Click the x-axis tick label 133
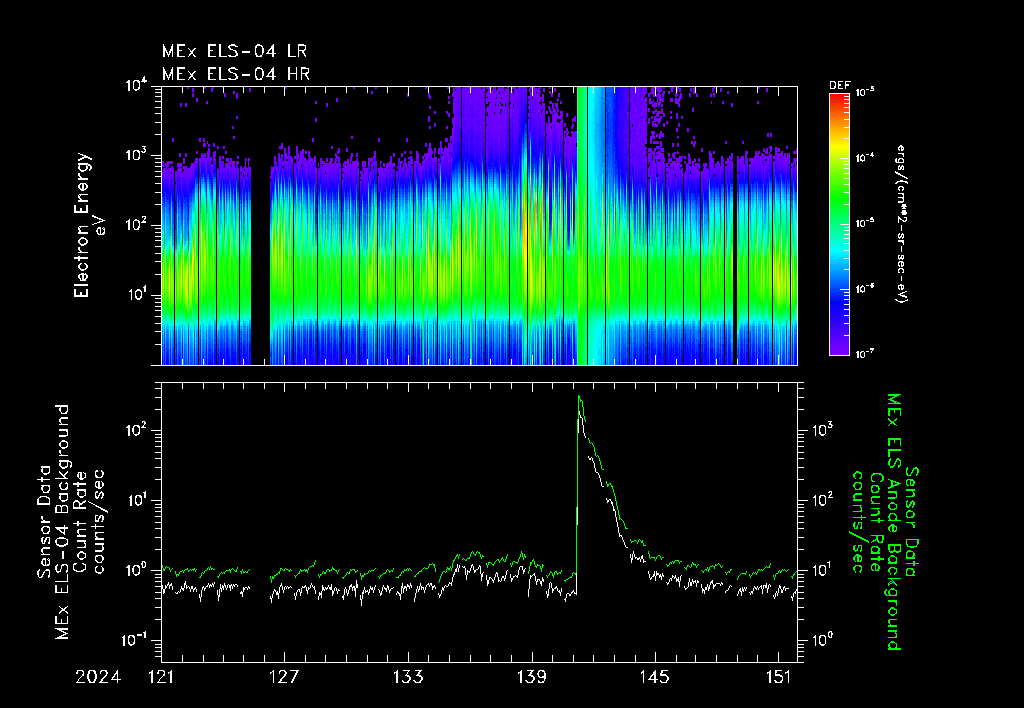This screenshot has width=1024, height=708. coord(408,677)
